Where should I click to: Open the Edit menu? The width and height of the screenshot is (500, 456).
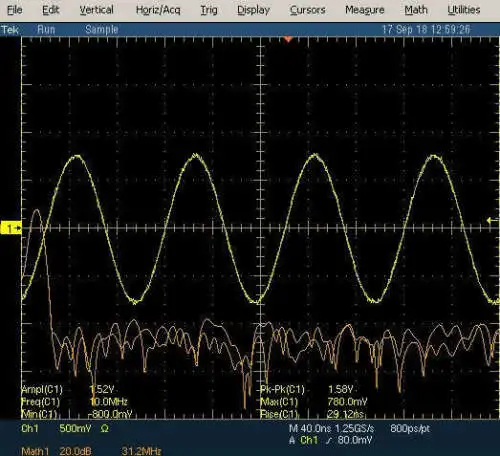pos(50,10)
